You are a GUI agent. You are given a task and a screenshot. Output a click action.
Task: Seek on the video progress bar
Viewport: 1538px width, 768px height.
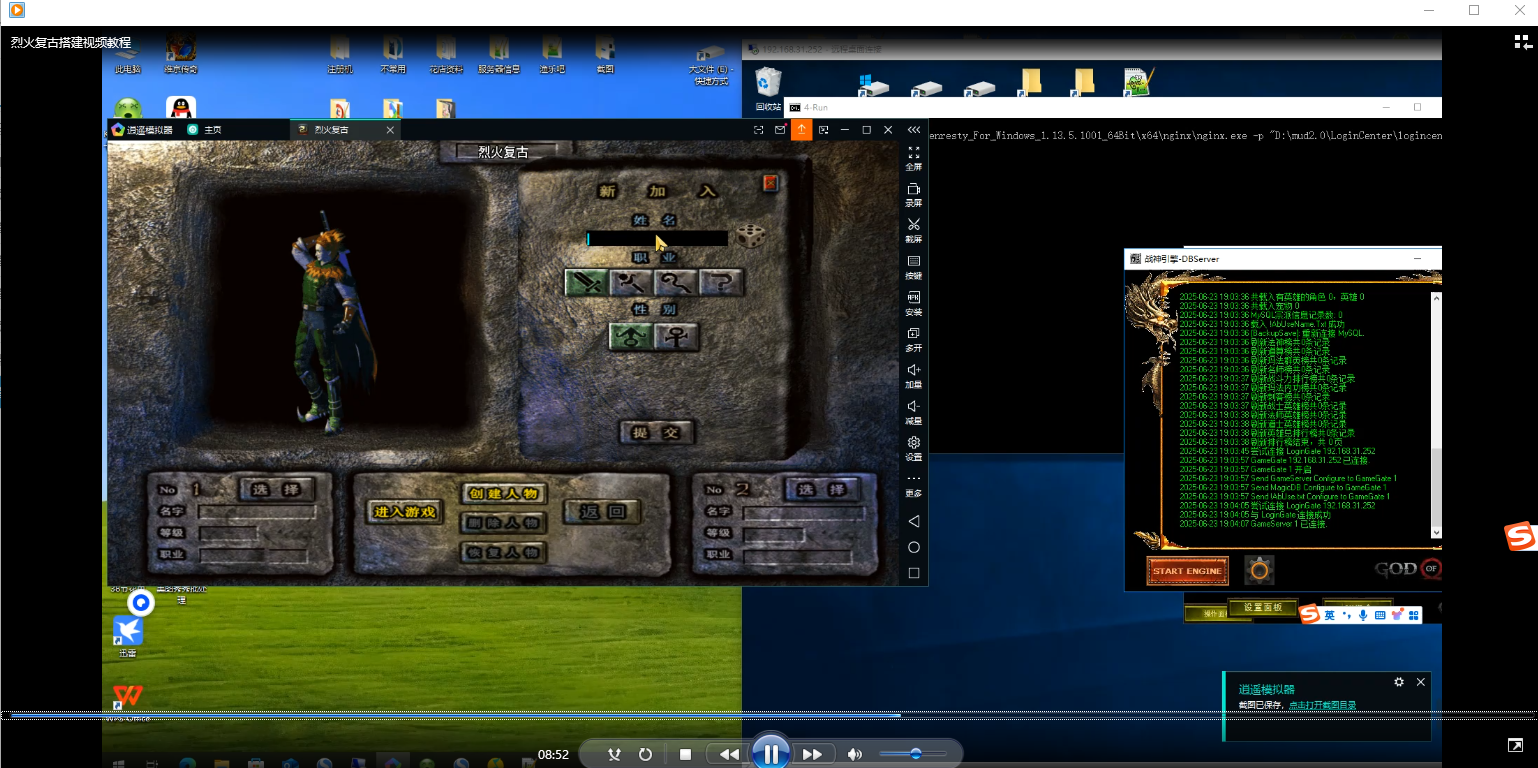coord(769,716)
